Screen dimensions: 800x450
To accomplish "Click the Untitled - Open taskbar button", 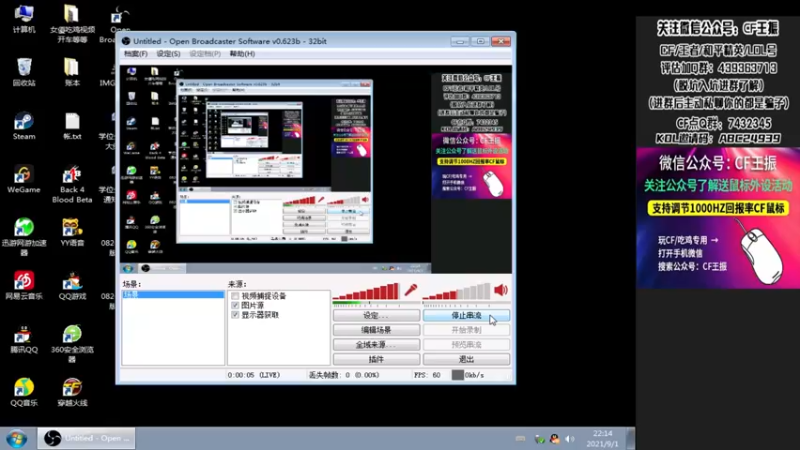I will (x=86, y=438).
